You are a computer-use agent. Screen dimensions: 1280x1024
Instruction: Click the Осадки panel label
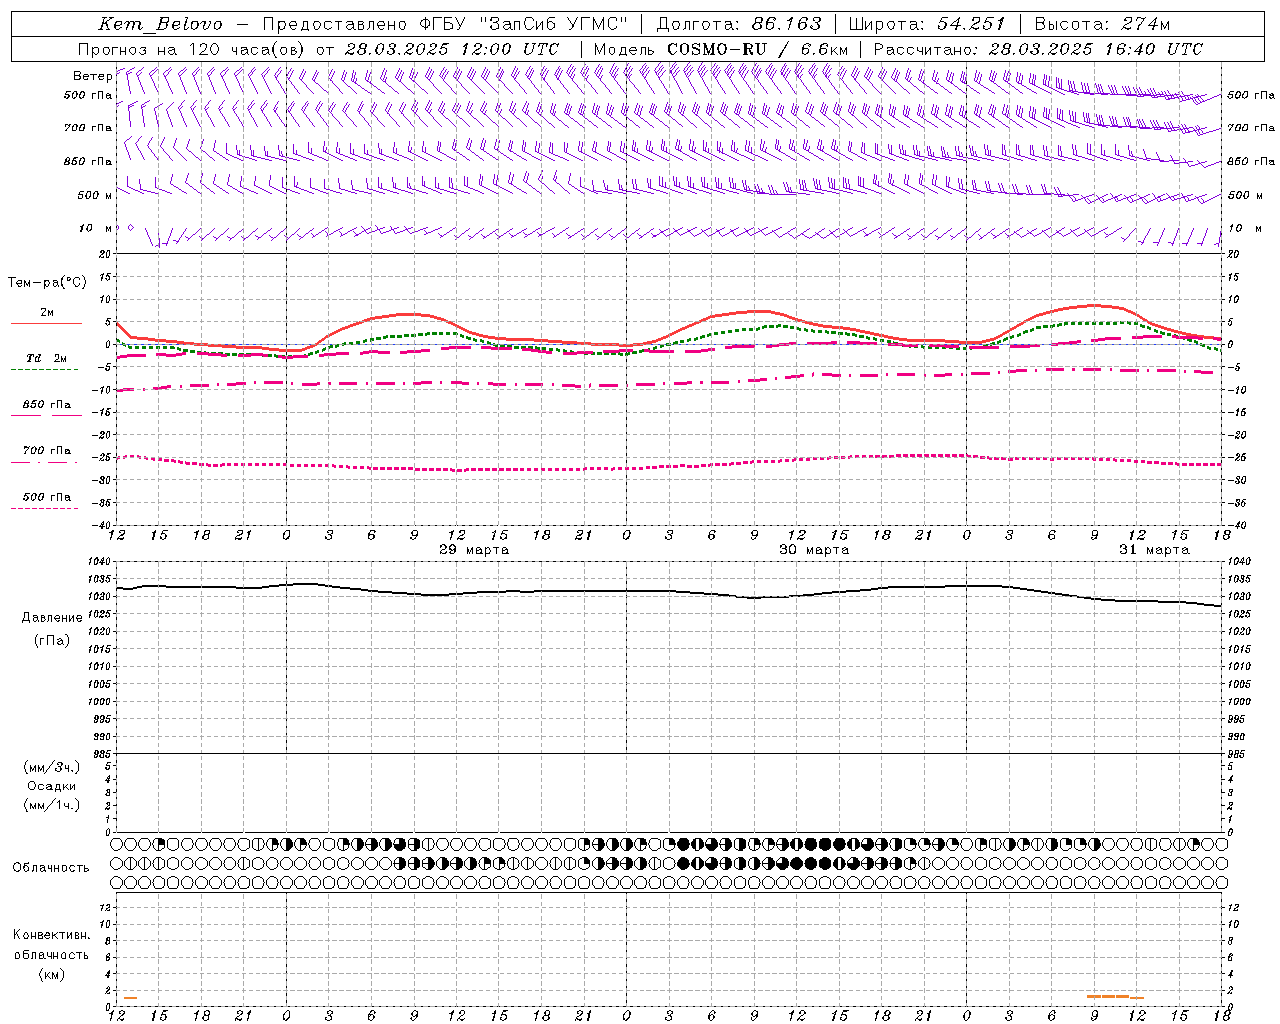pyautogui.click(x=52, y=786)
